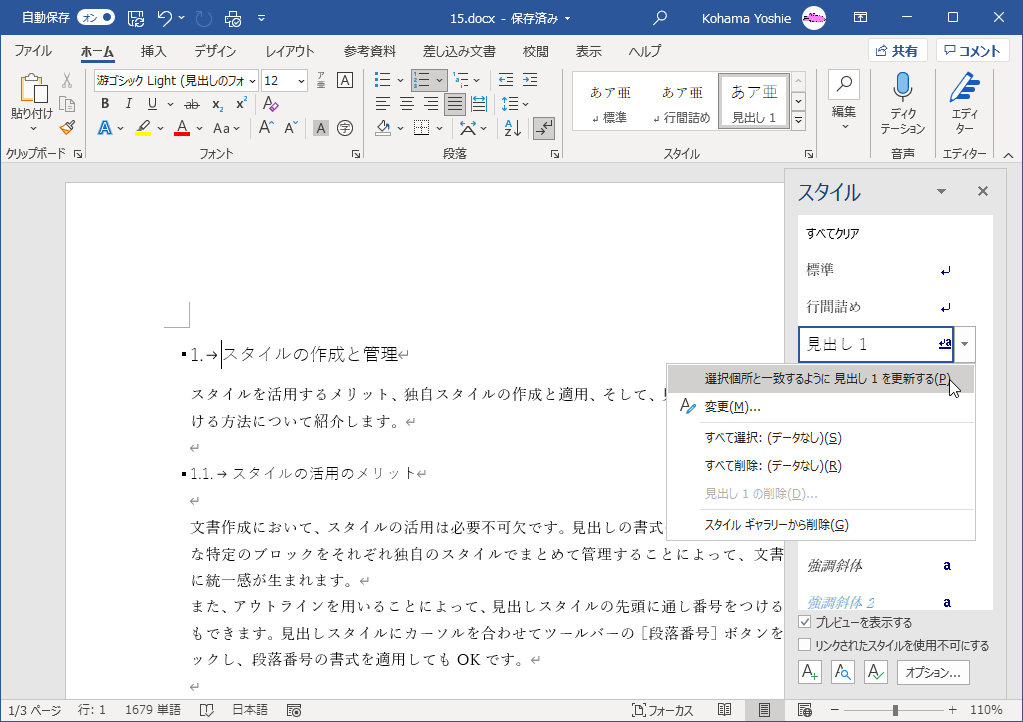Image resolution: width=1023 pixels, height=722 pixels.
Task: Click the Bold formatting icon
Action: point(105,104)
